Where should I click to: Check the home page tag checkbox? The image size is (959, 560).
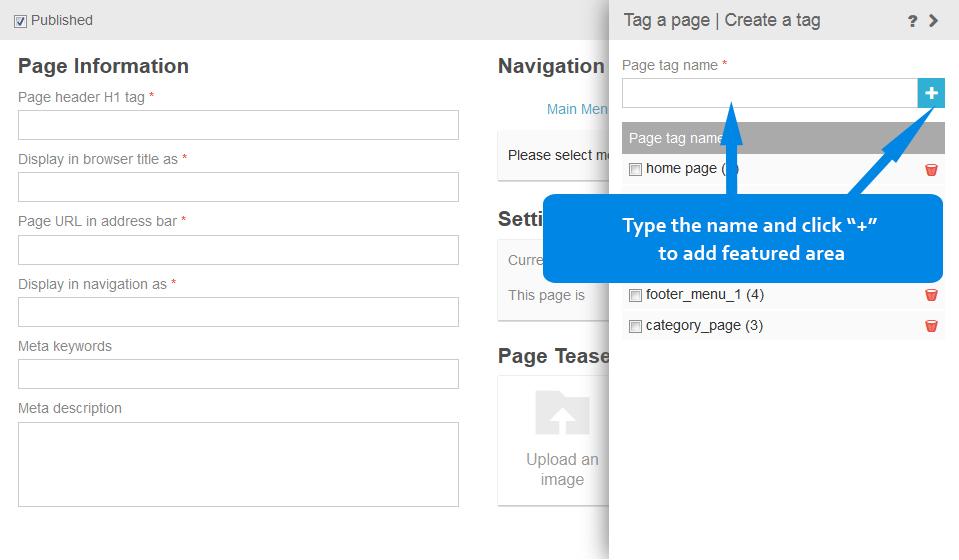635,170
